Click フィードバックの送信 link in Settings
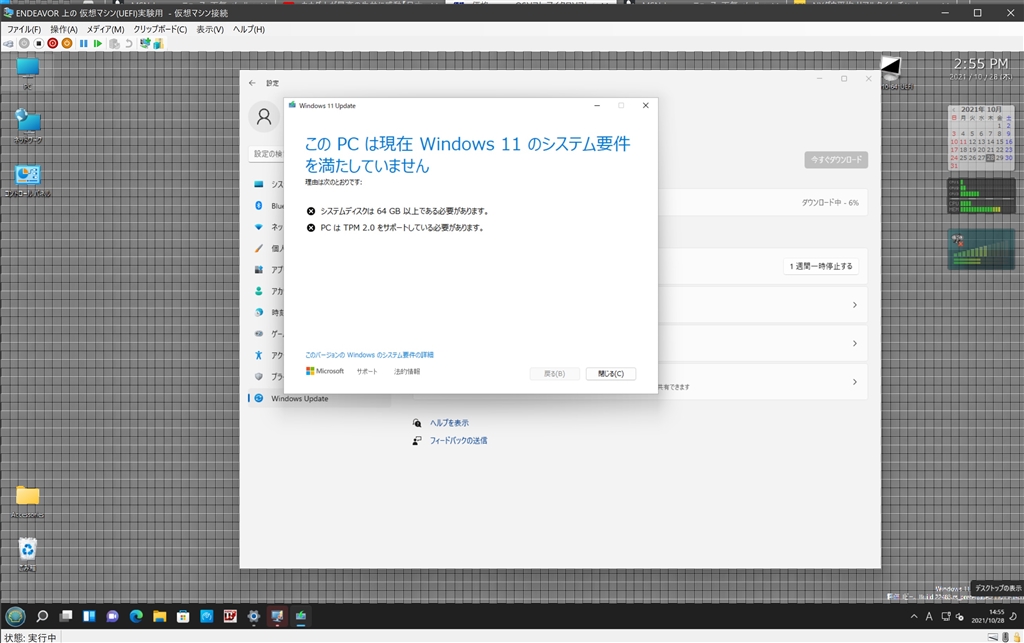The image size is (1024, 643). click(x=458, y=441)
